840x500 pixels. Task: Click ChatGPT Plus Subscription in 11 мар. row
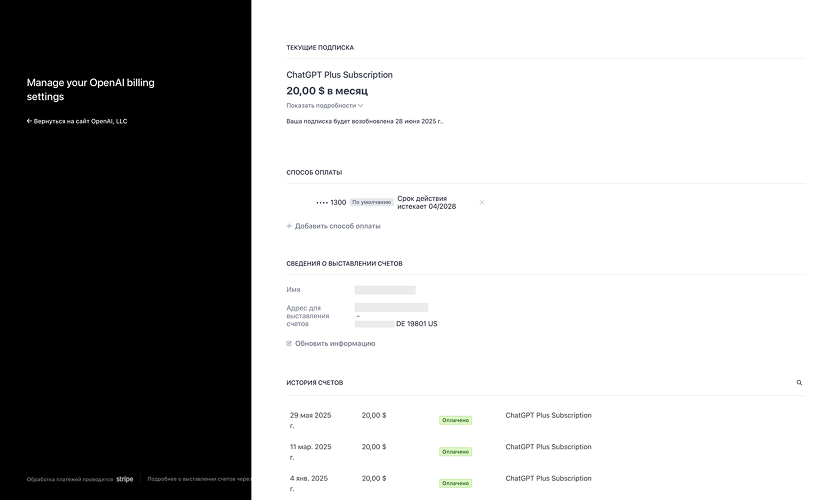(549, 447)
